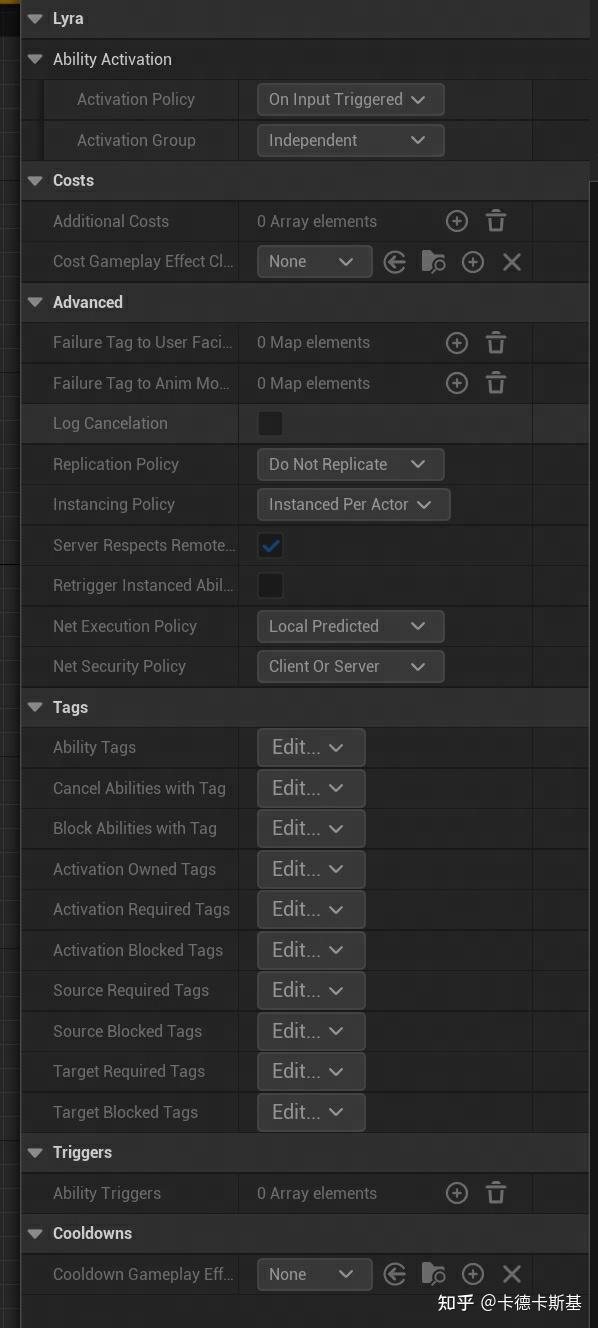
Task: Select the Replication Policy label
Action: 116,464
